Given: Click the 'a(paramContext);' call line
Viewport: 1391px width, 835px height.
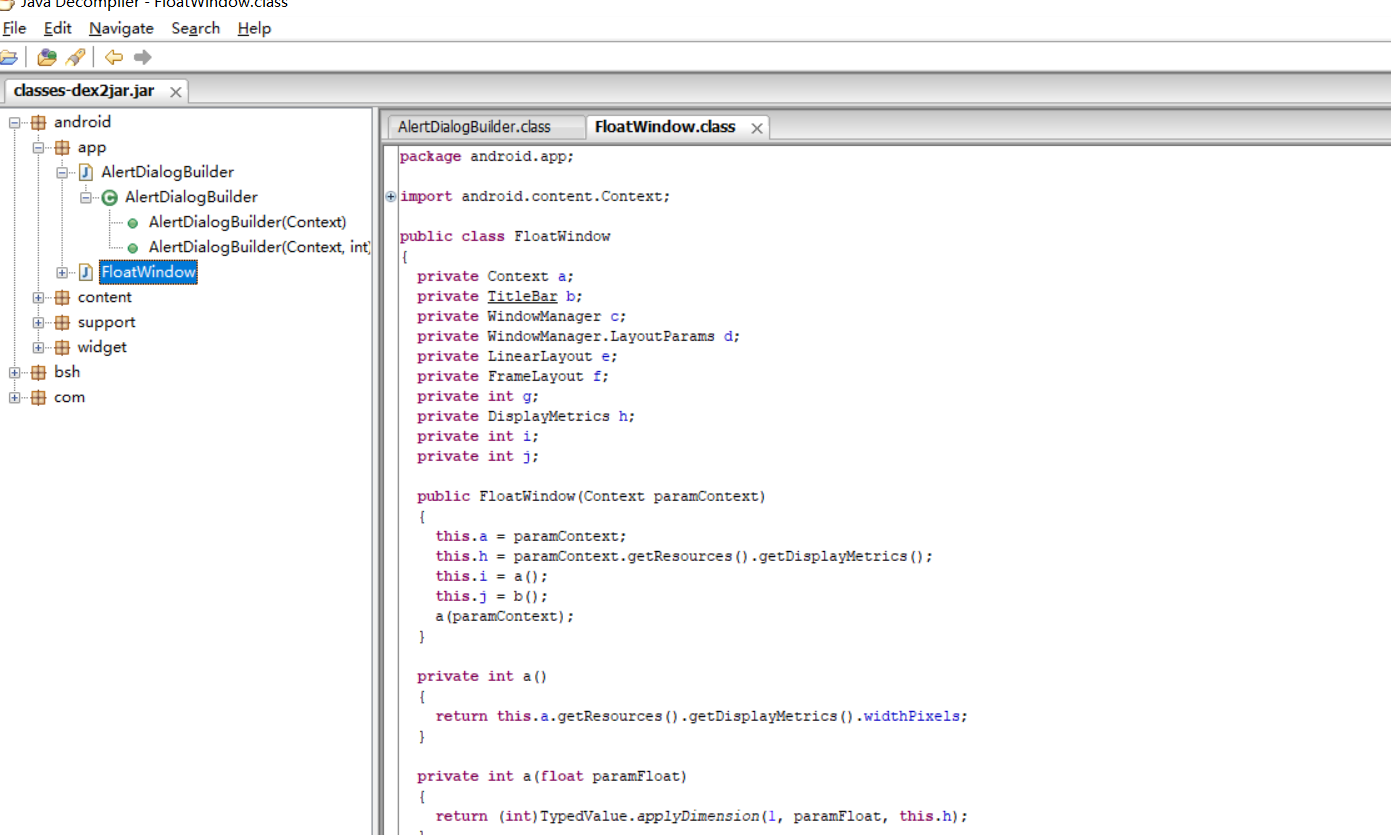Looking at the screenshot, I should [505, 616].
